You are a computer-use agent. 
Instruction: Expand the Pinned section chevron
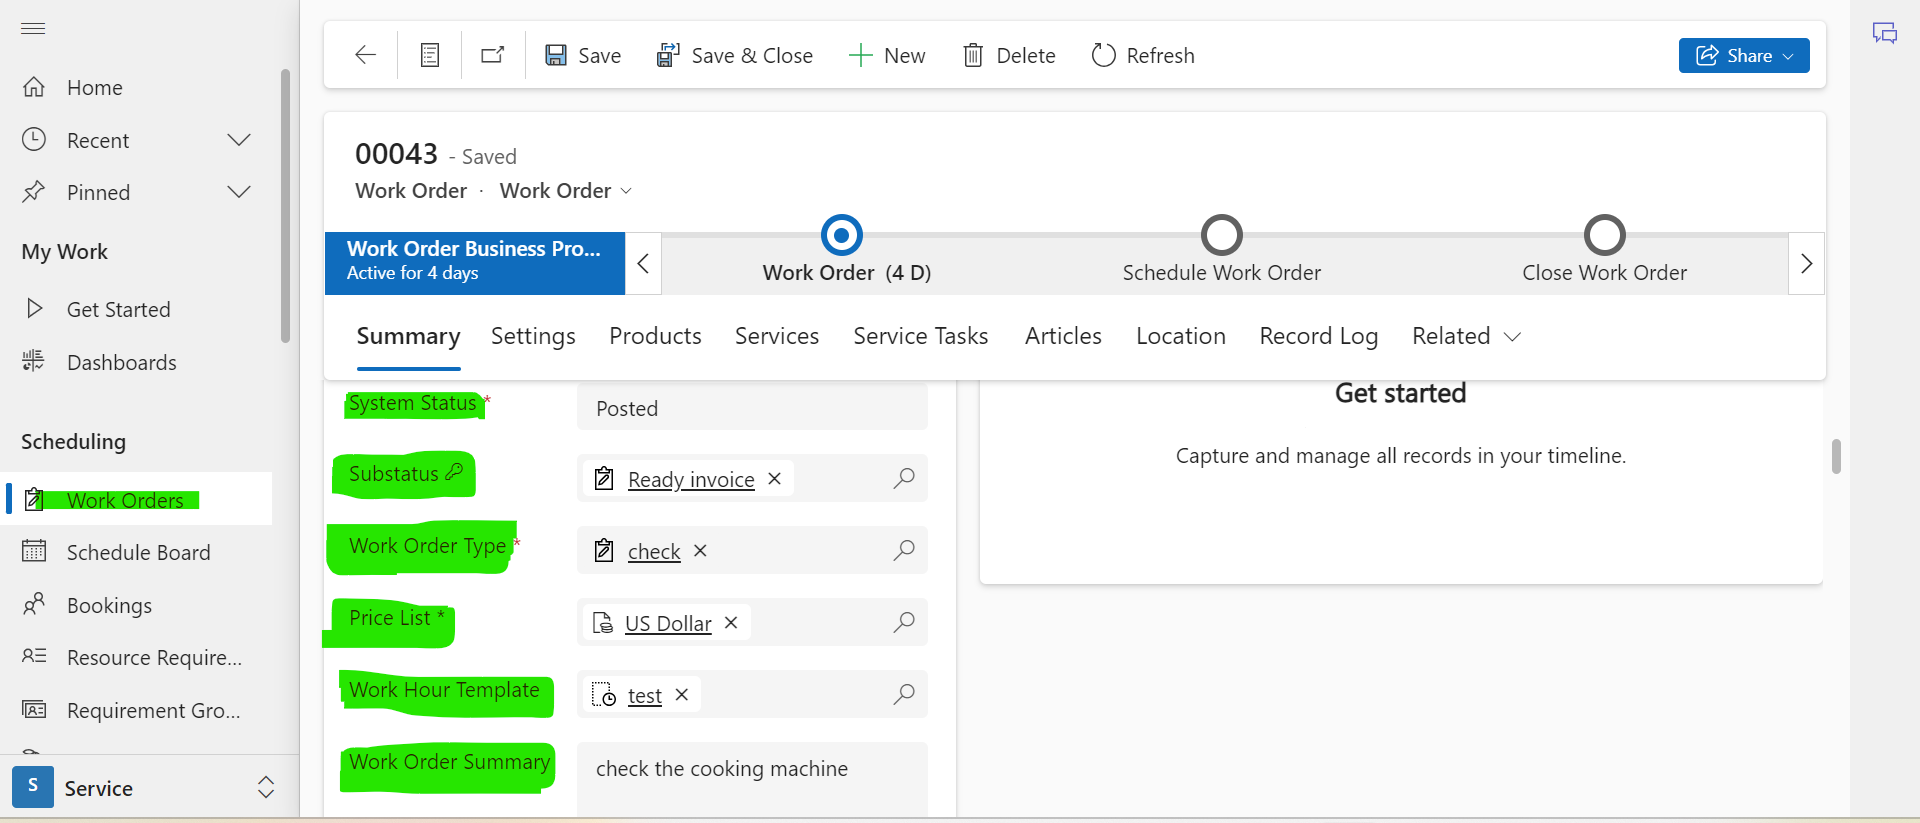click(239, 192)
